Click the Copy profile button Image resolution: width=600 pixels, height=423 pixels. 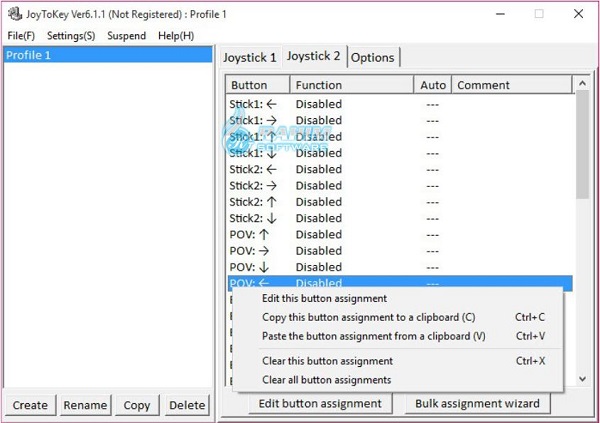click(x=137, y=405)
